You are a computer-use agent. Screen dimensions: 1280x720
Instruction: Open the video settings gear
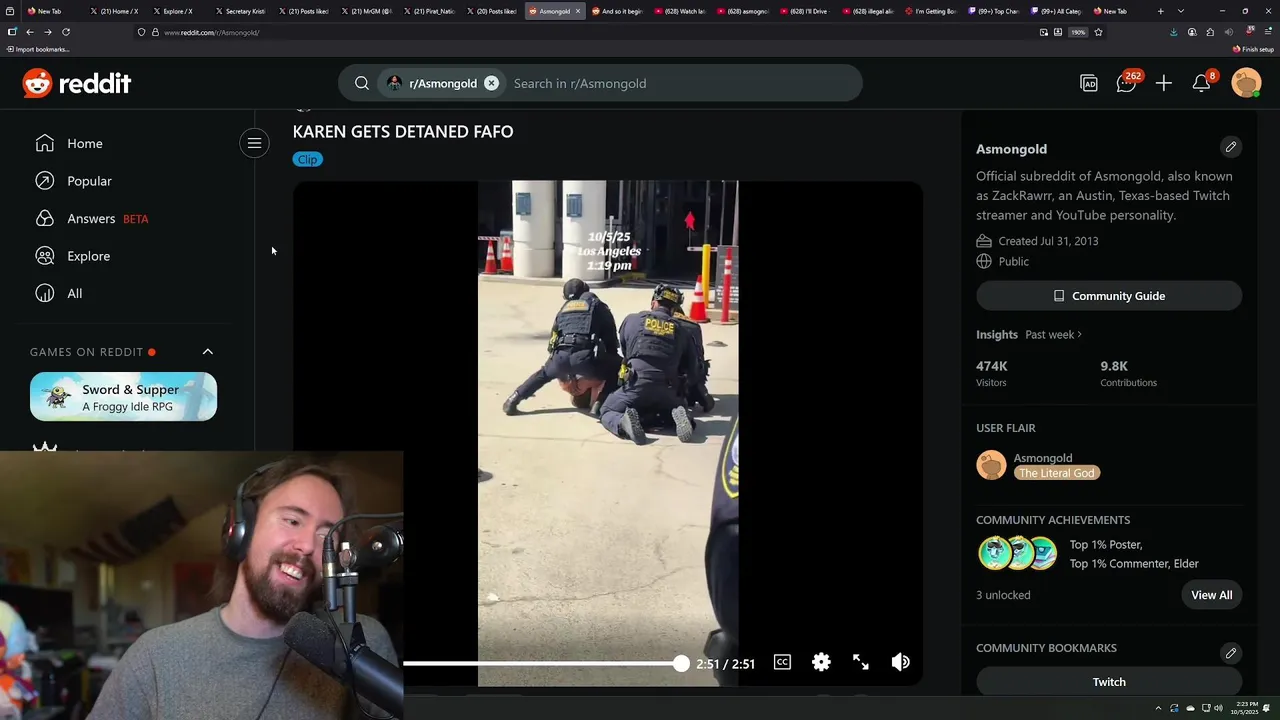[x=821, y=662]
